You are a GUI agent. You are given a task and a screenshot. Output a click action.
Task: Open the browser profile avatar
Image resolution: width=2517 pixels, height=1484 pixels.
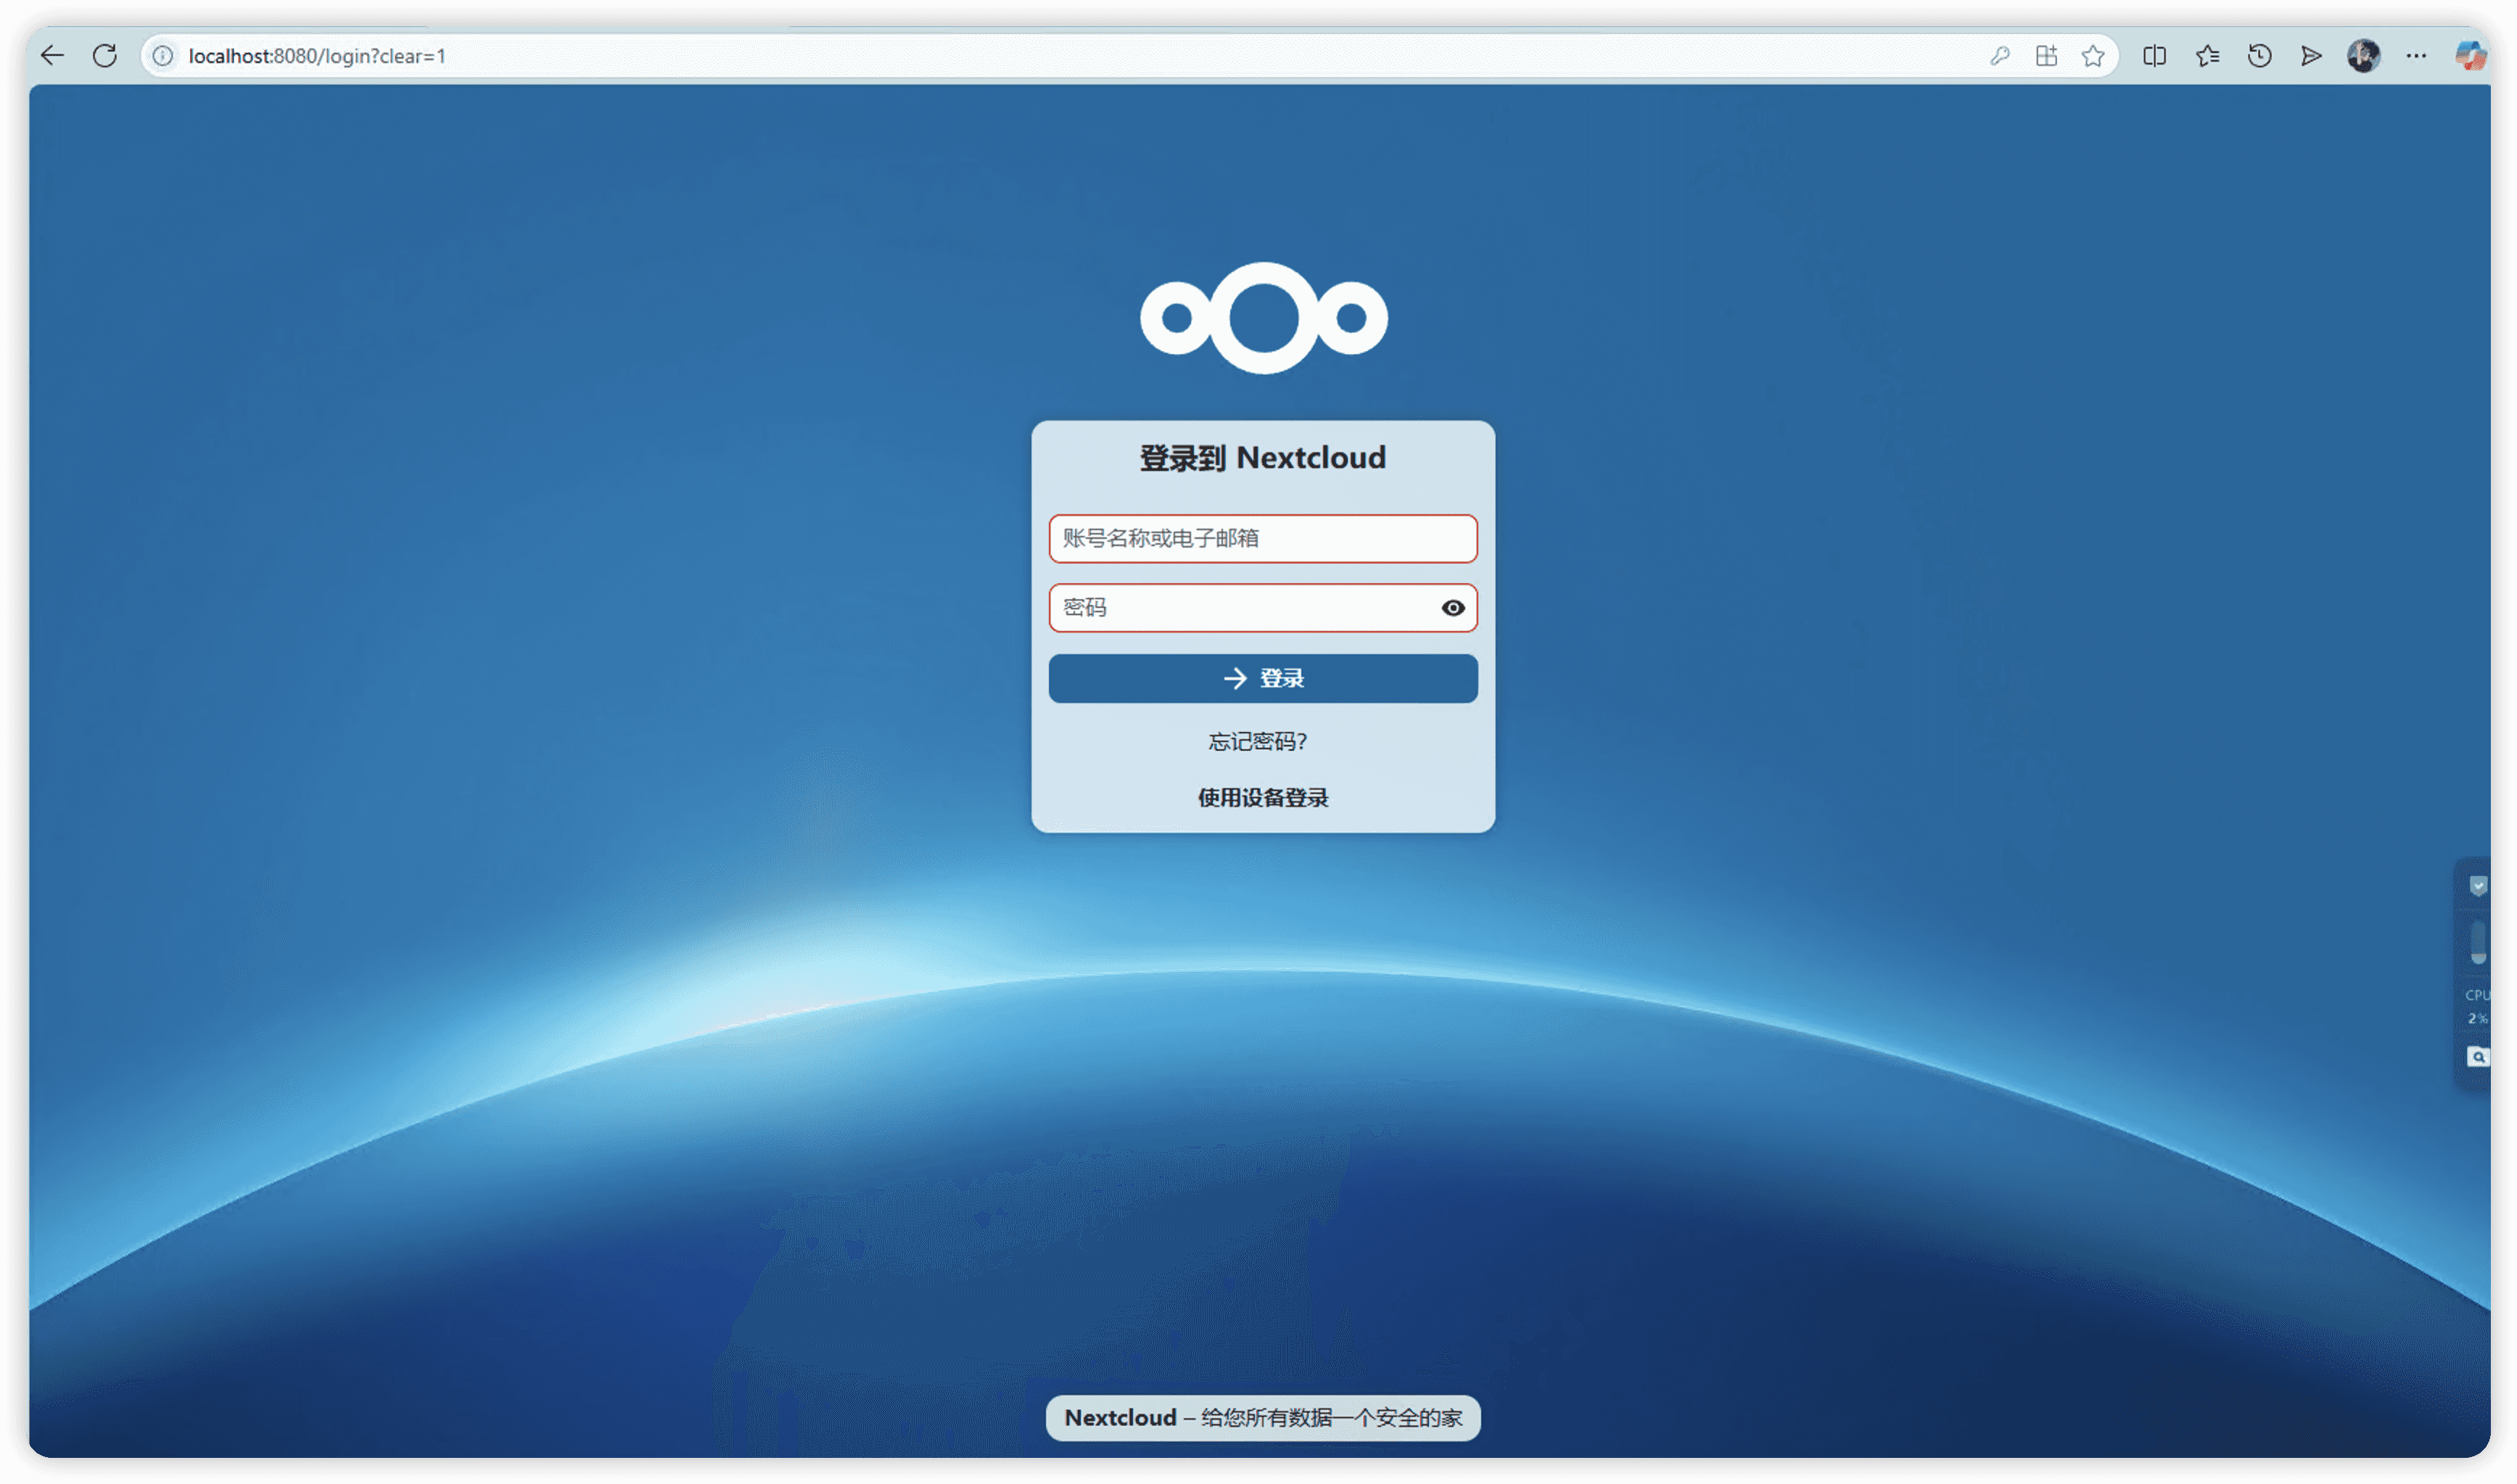point(2363,56)
